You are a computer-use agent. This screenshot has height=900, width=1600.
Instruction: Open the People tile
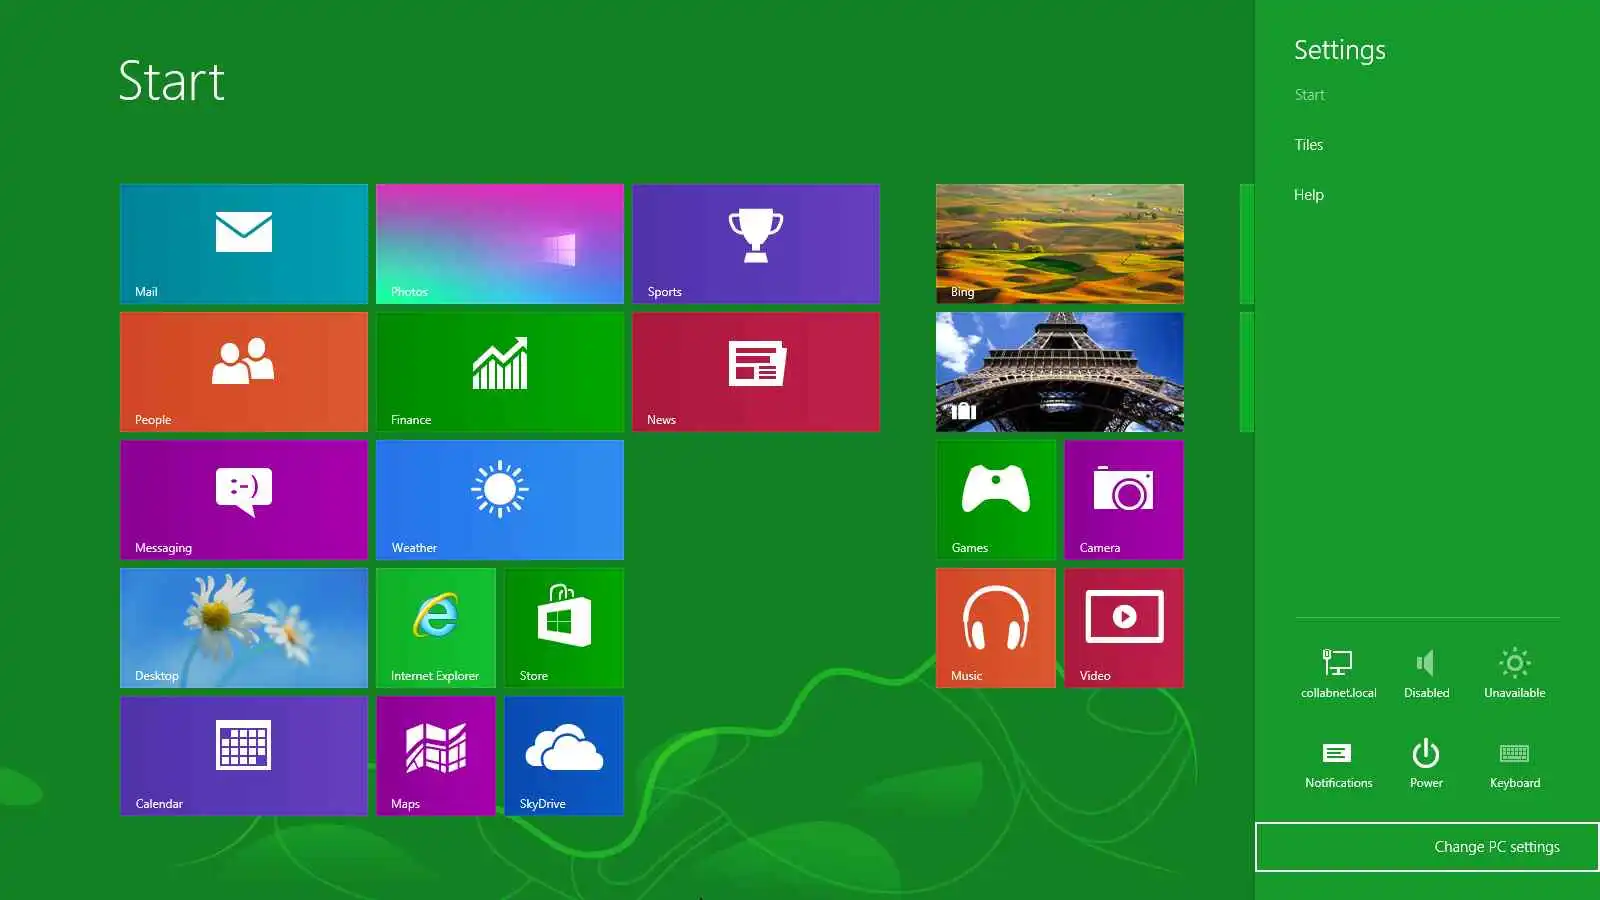(244, 372)
